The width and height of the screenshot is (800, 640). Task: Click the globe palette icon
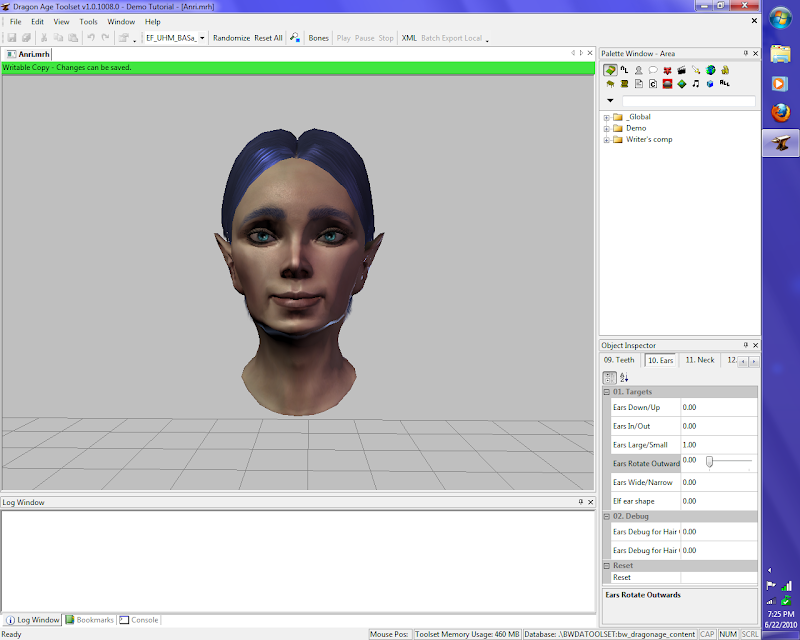(710, 70)
